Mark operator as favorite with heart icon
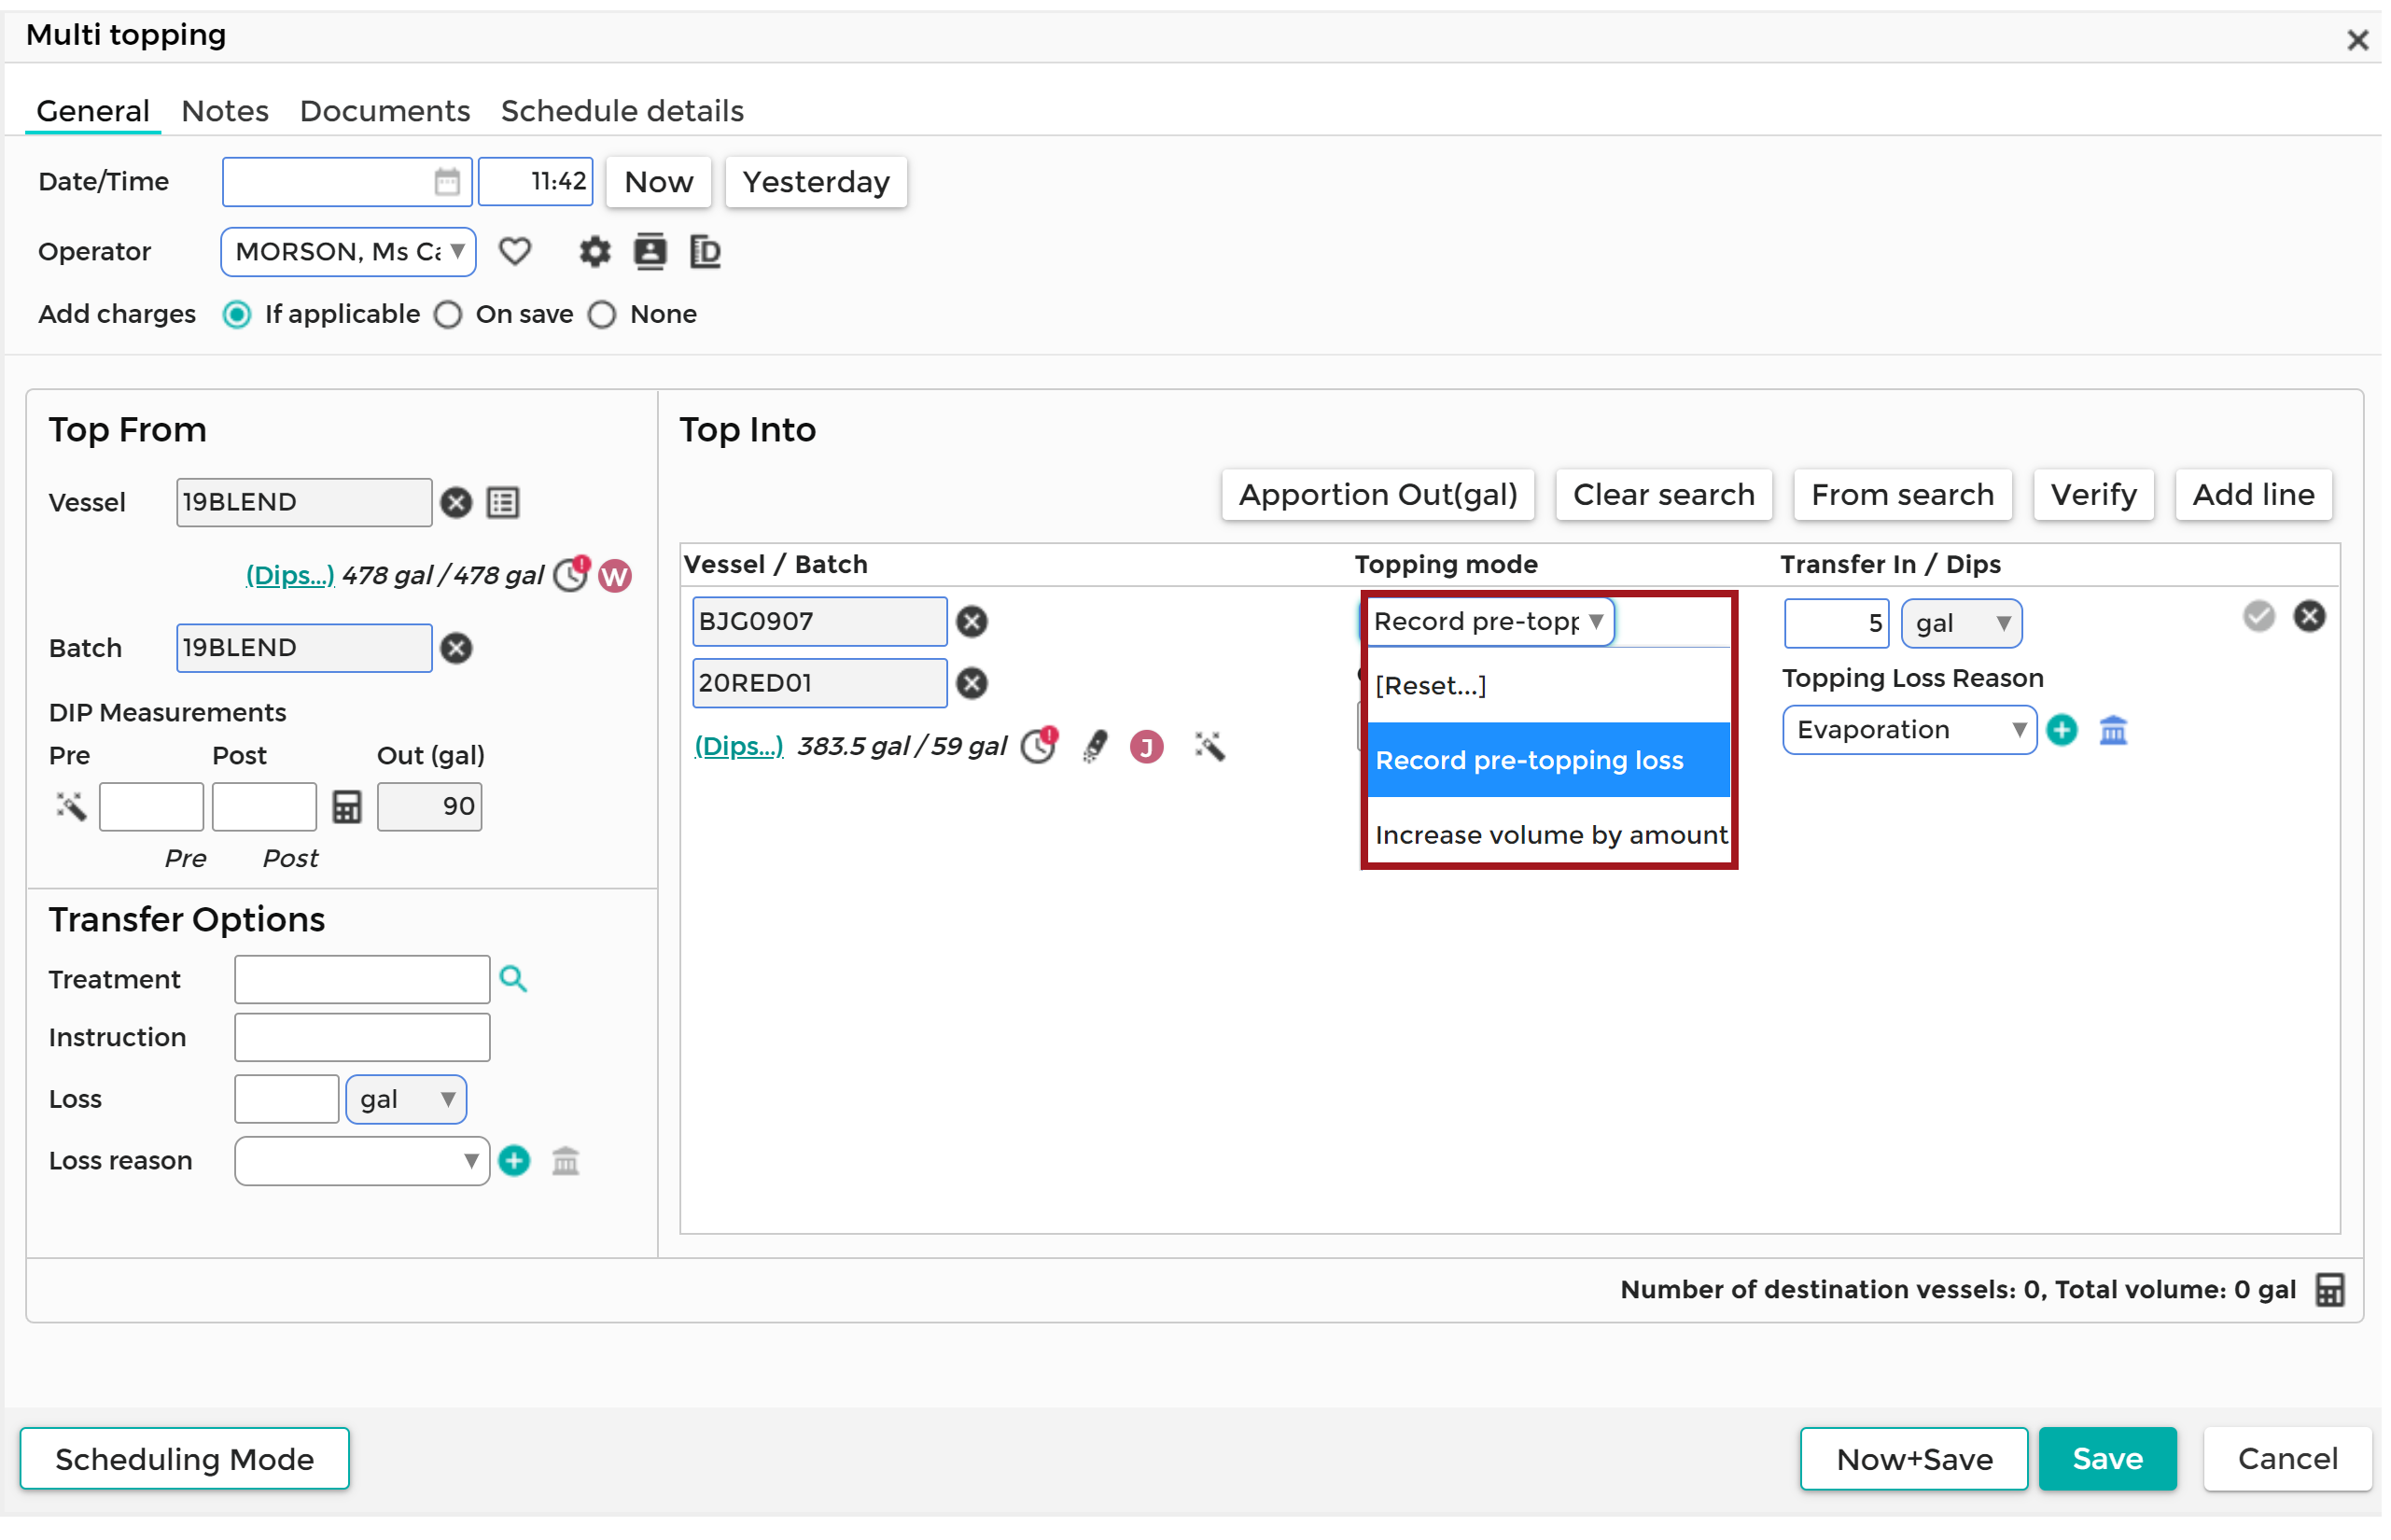 click(516, 252)
